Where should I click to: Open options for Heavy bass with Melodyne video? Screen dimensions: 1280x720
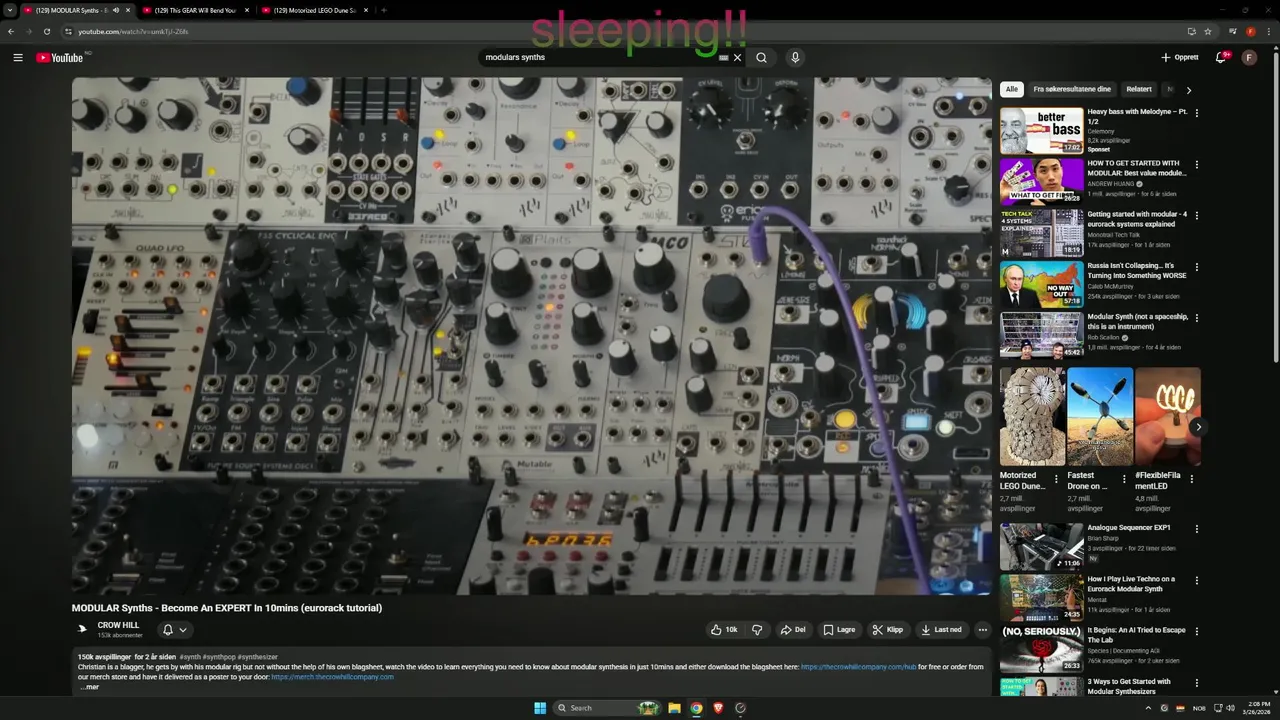1196,113
